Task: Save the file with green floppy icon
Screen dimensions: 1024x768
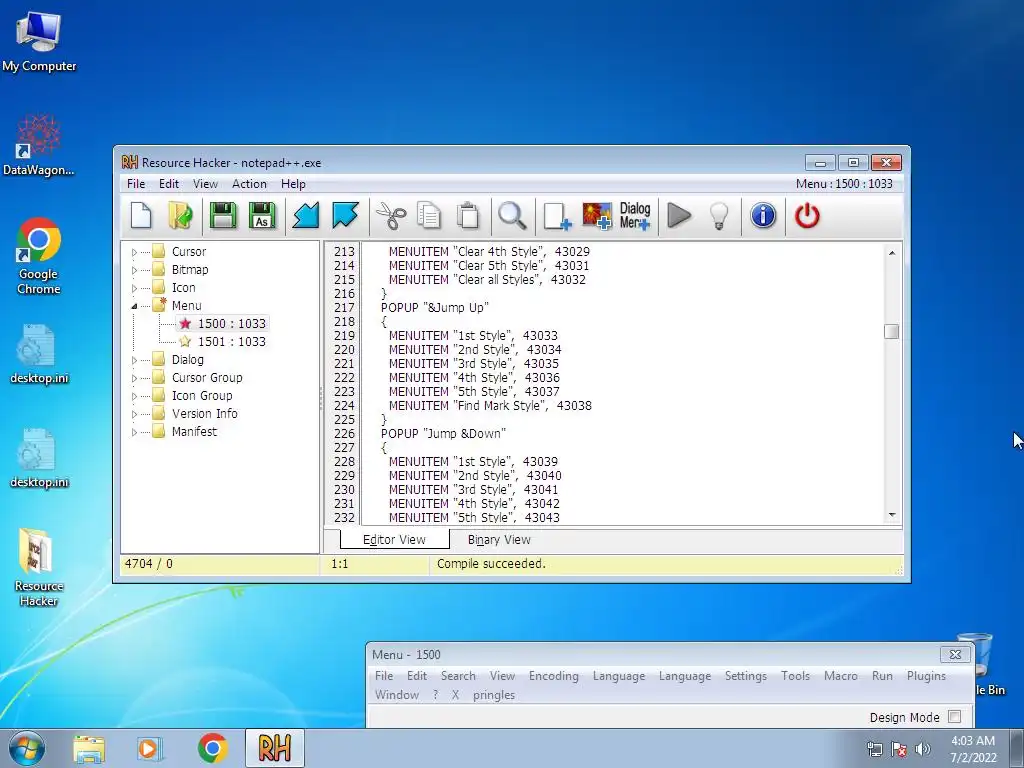Action: pos(223,216)
